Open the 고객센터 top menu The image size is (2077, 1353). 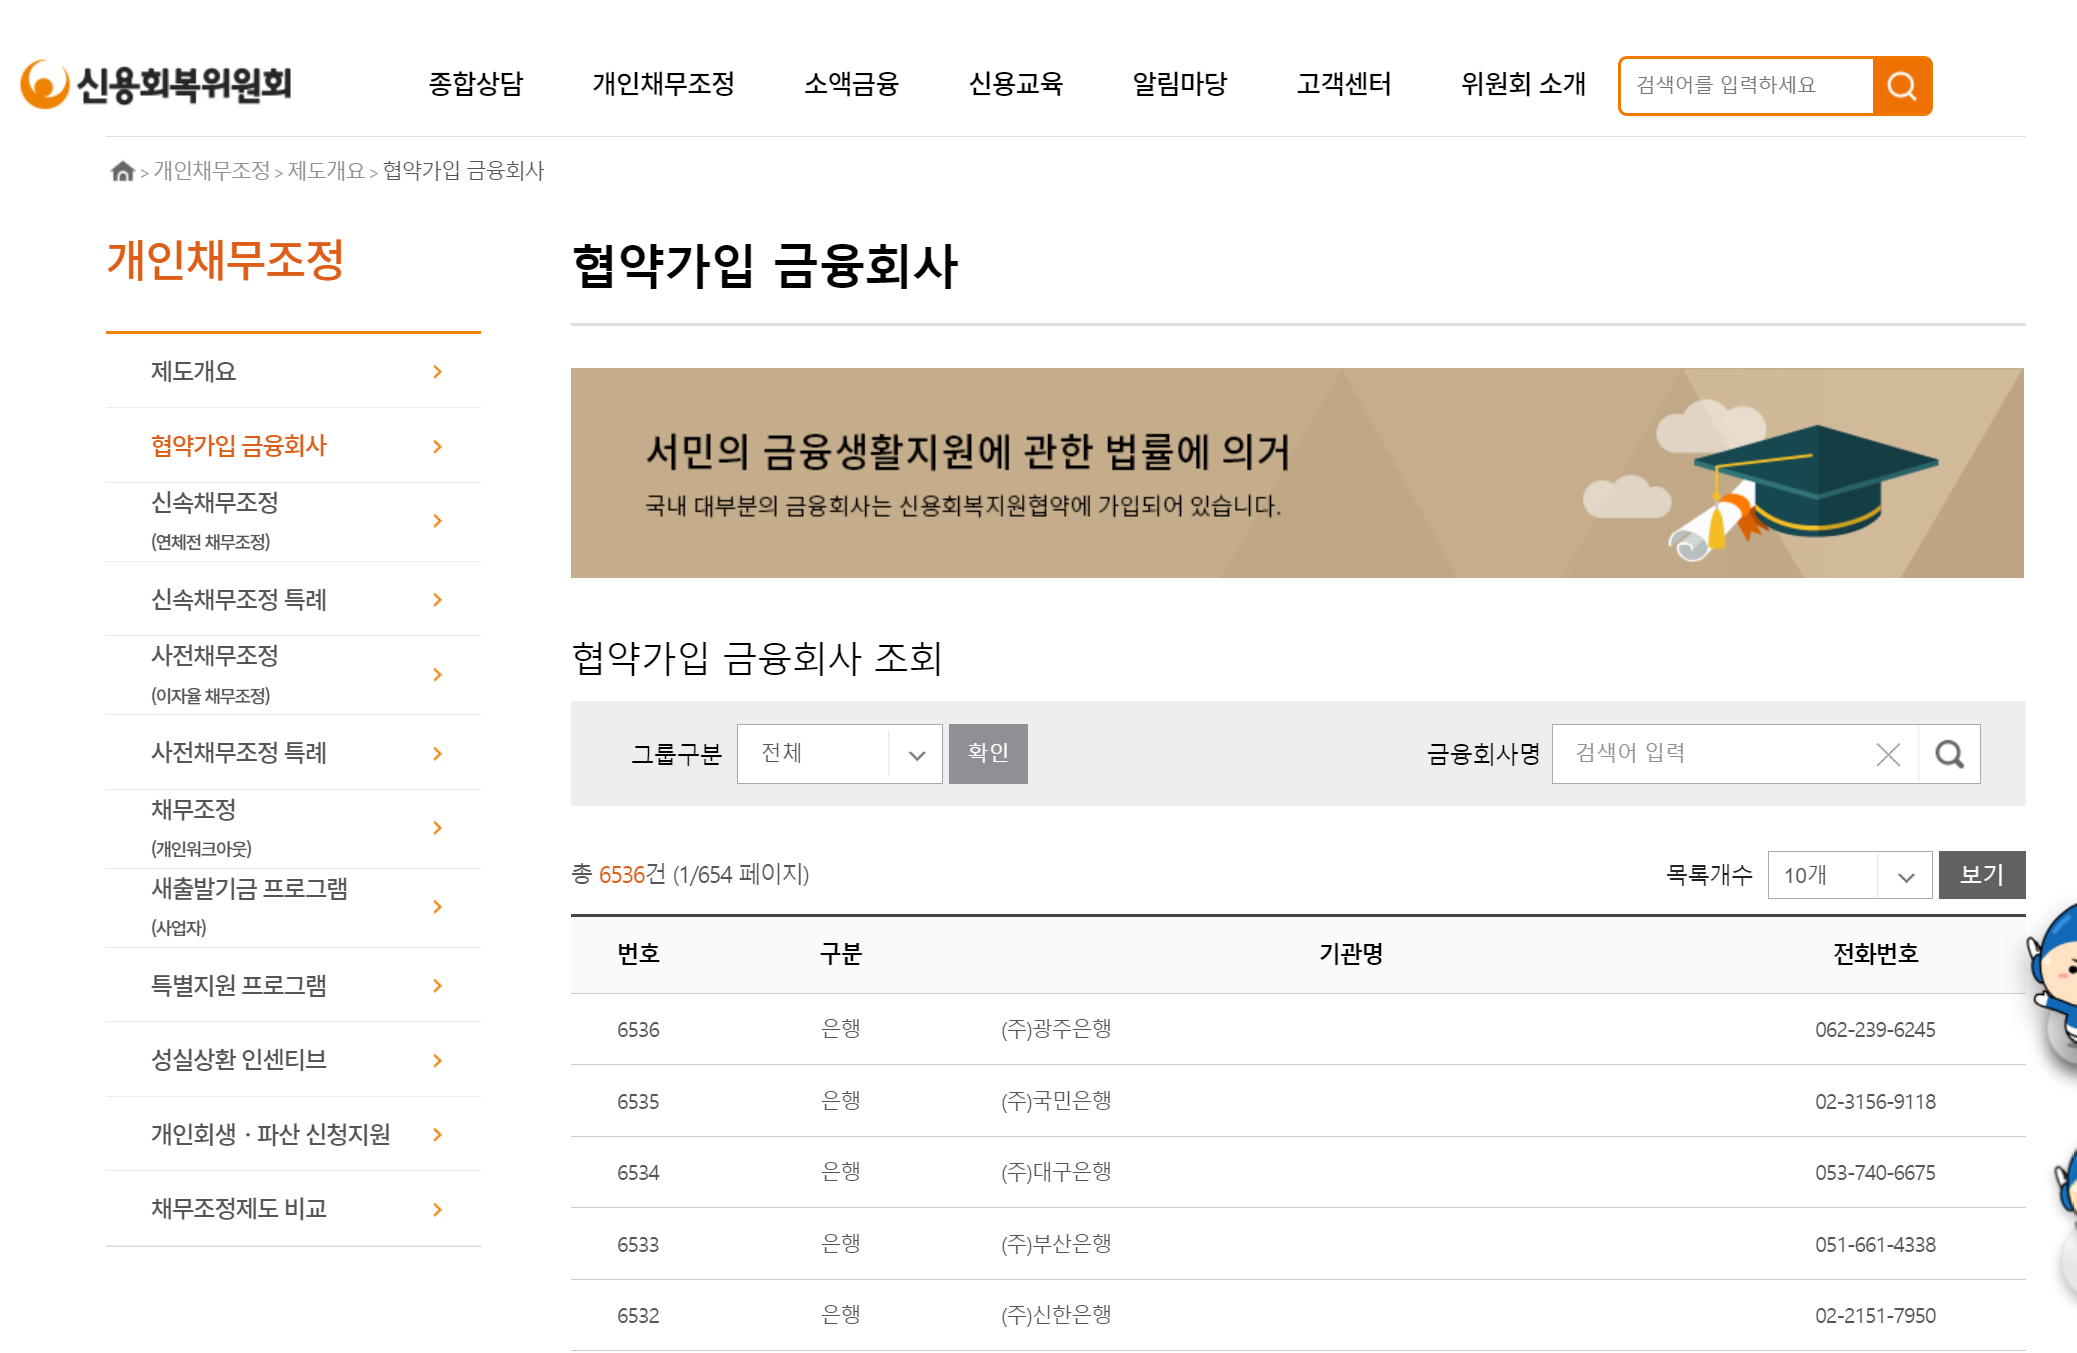(1343, 84)
